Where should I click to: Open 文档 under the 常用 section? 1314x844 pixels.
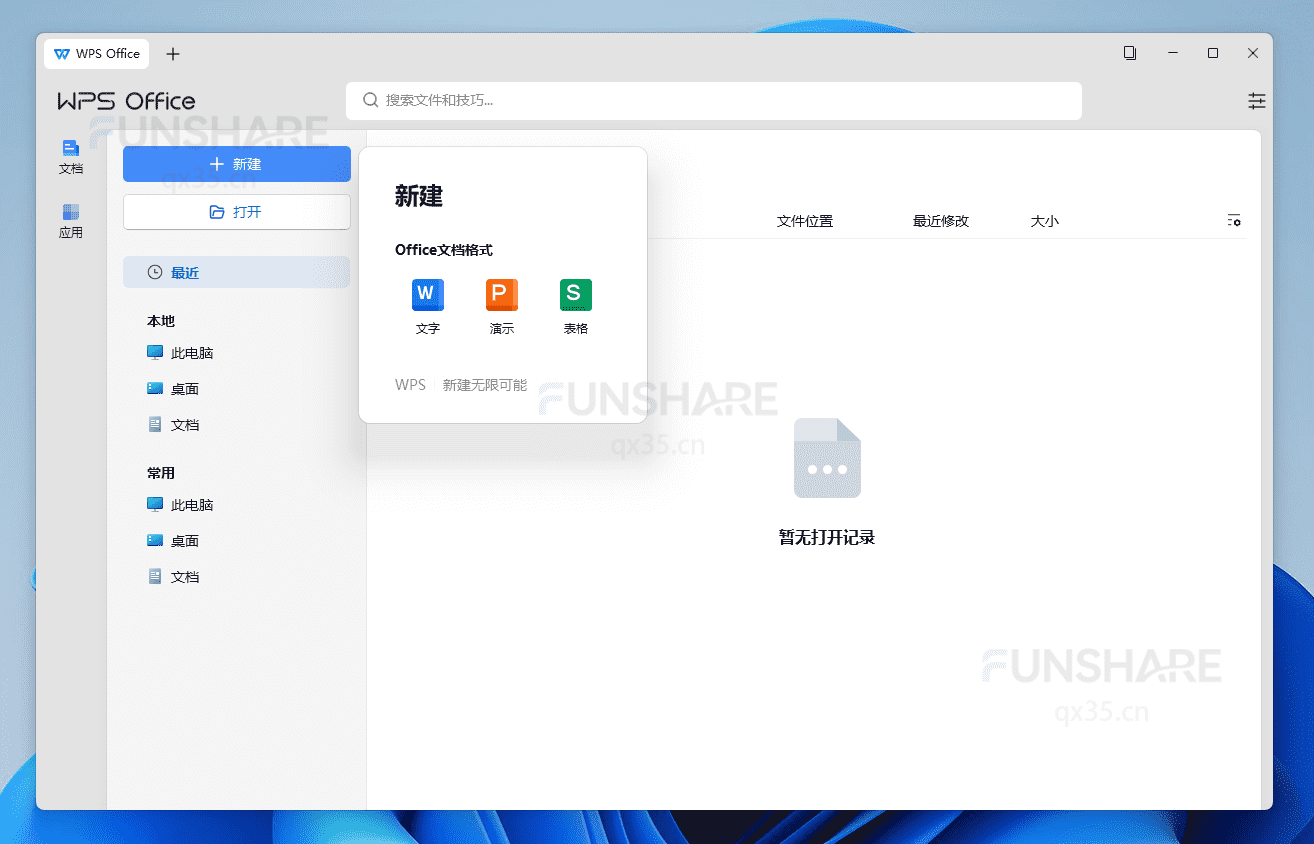click(173, 577)
